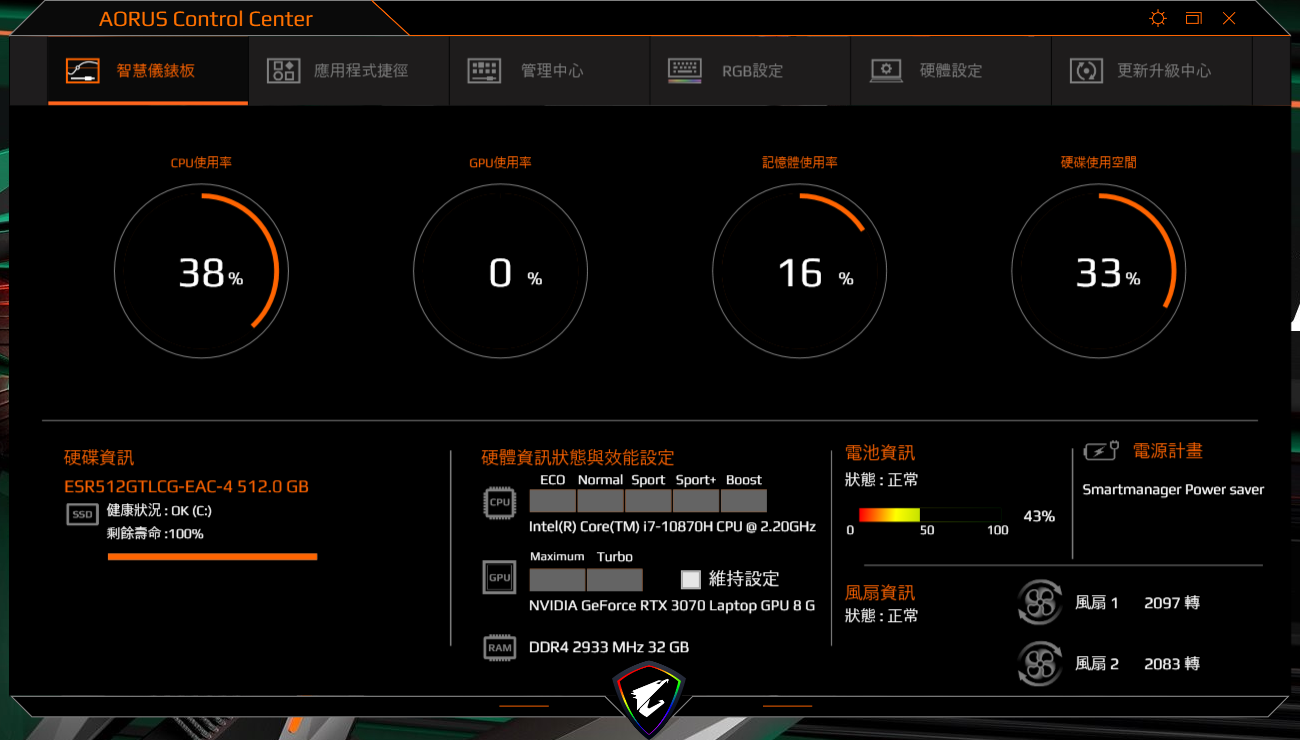This screenshot has width=1300, height=740.
Task: Toggle the 維持設定 checkbox
Action: coord(691,579)
